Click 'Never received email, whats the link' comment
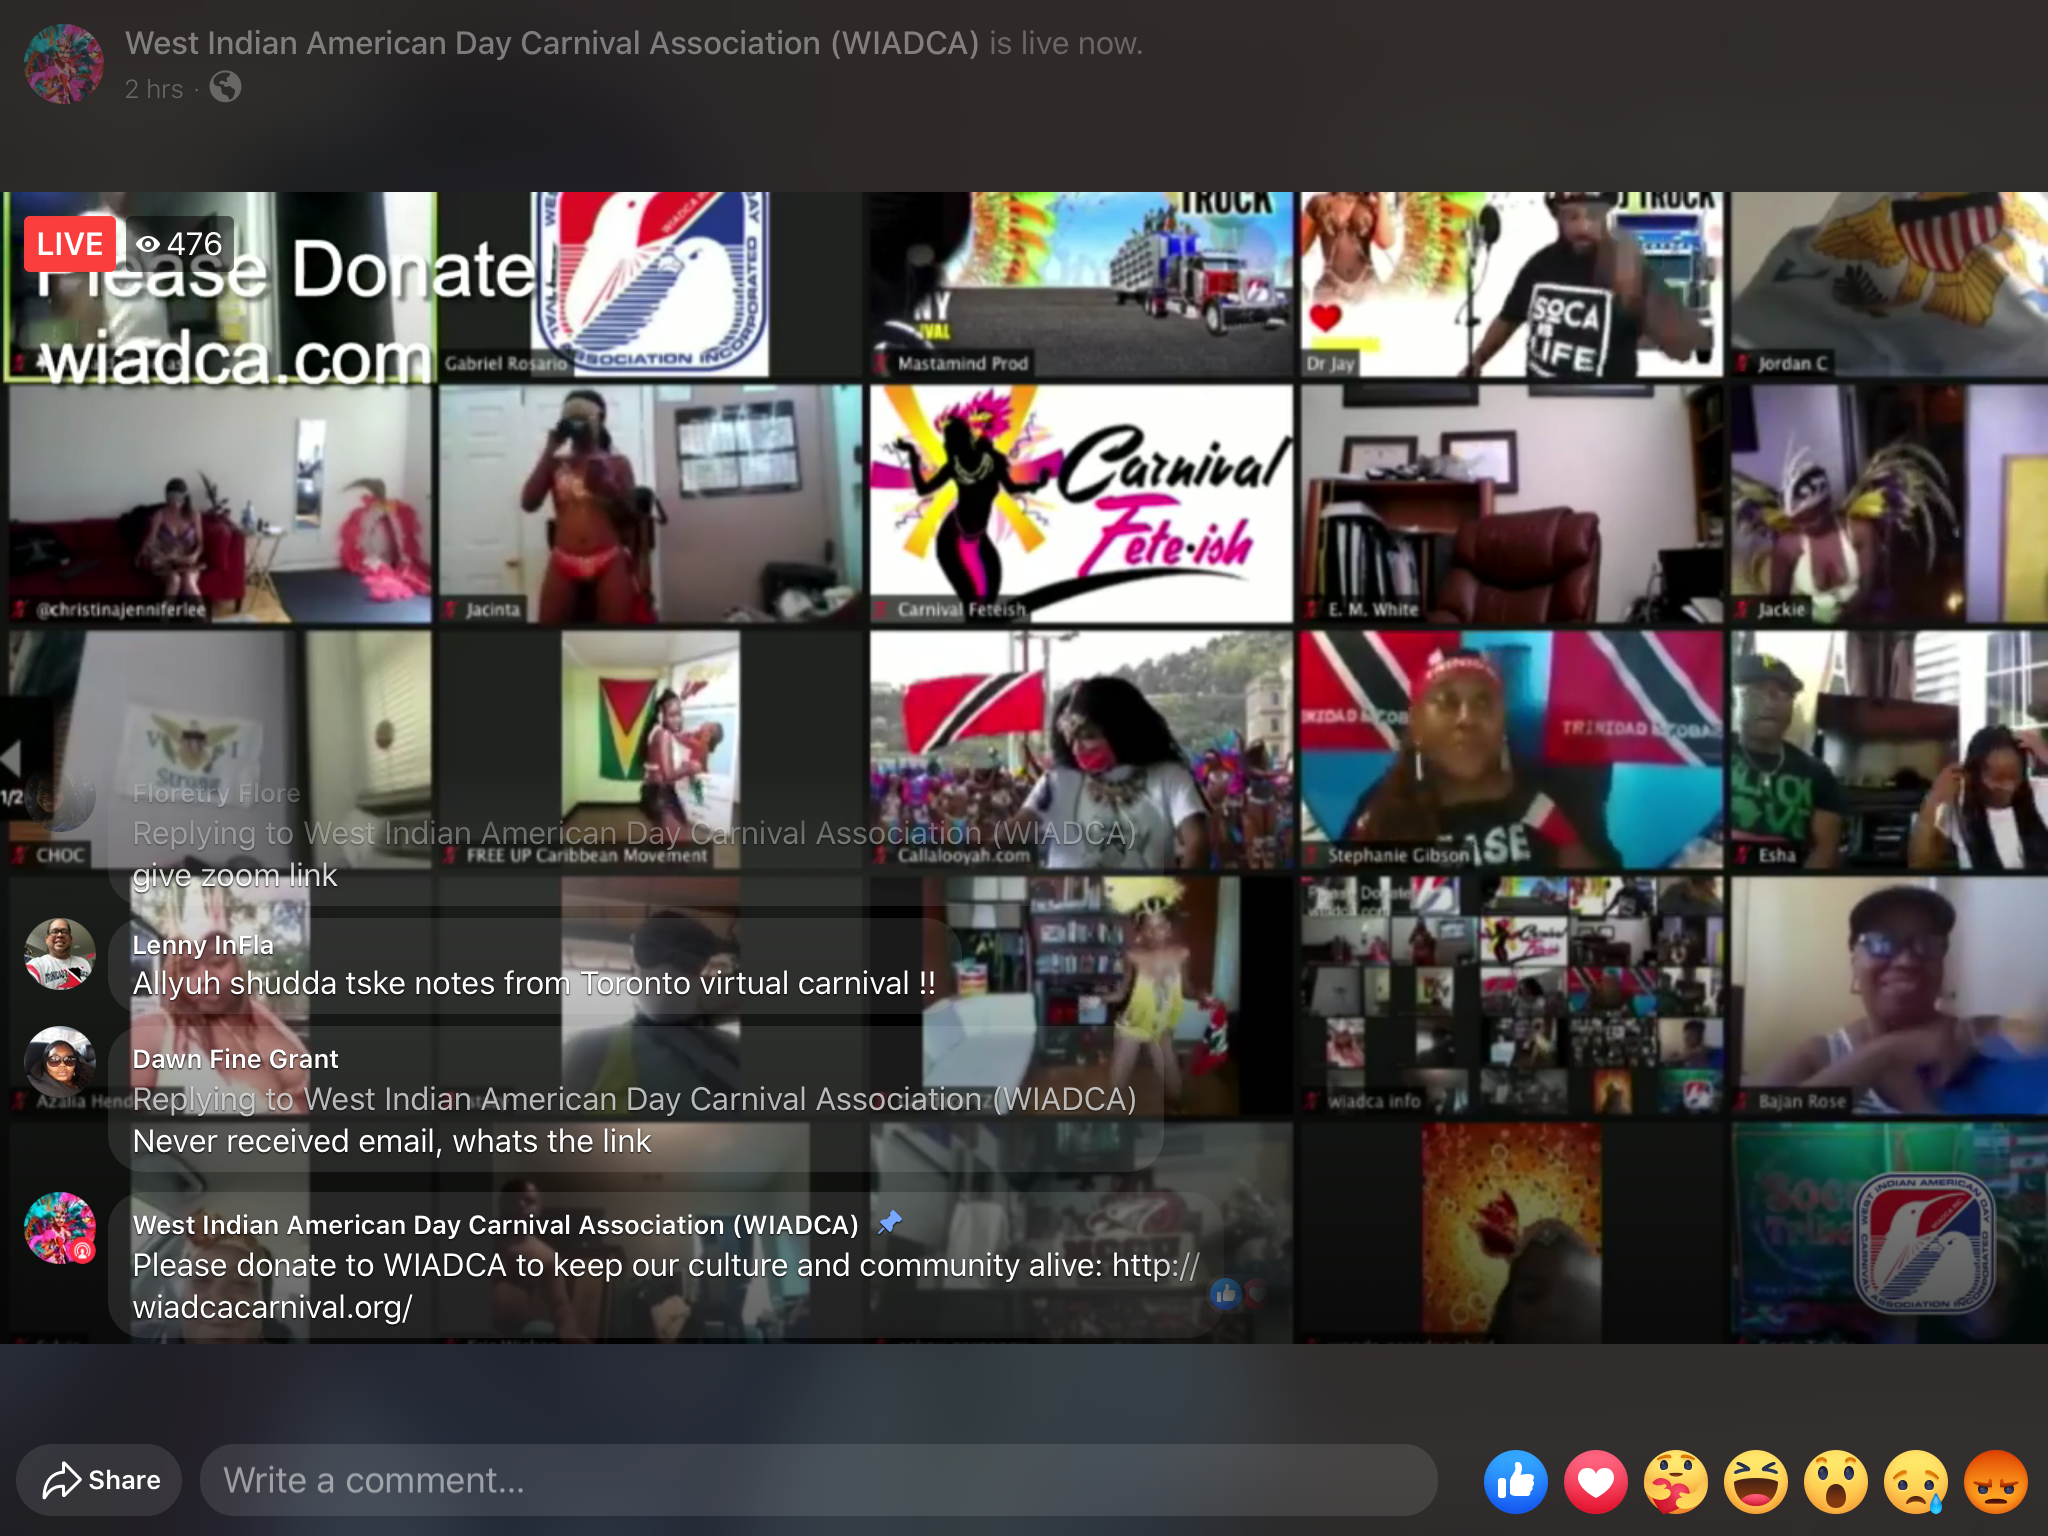This screenshot has width=2048, height=1536. click(392, 1141)
